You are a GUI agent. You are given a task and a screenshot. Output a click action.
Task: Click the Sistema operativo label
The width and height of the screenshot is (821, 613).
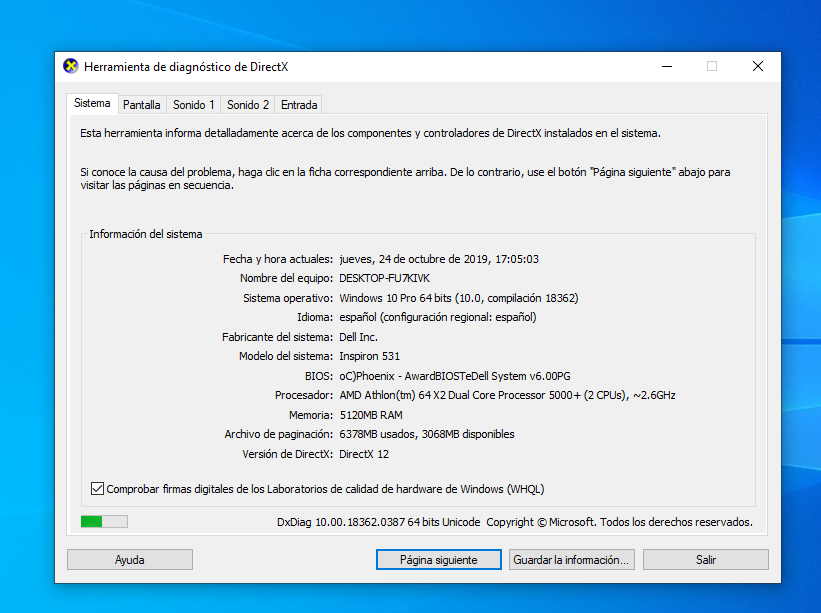point(288,298)
